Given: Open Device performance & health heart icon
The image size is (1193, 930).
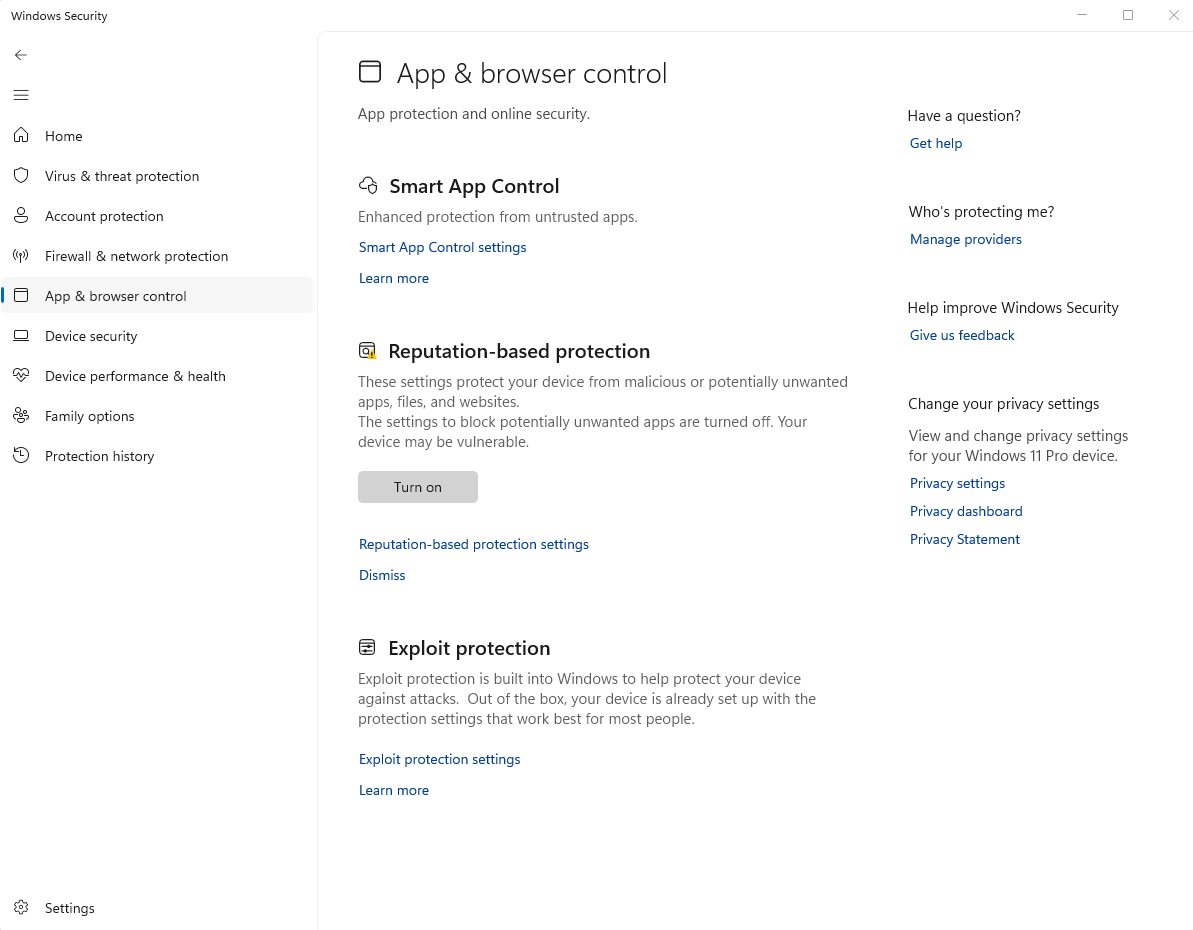Looking at the screenshot, I should [x=21, y=376].
